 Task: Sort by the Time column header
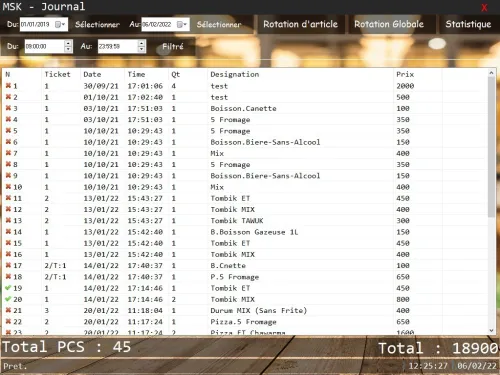137,74
